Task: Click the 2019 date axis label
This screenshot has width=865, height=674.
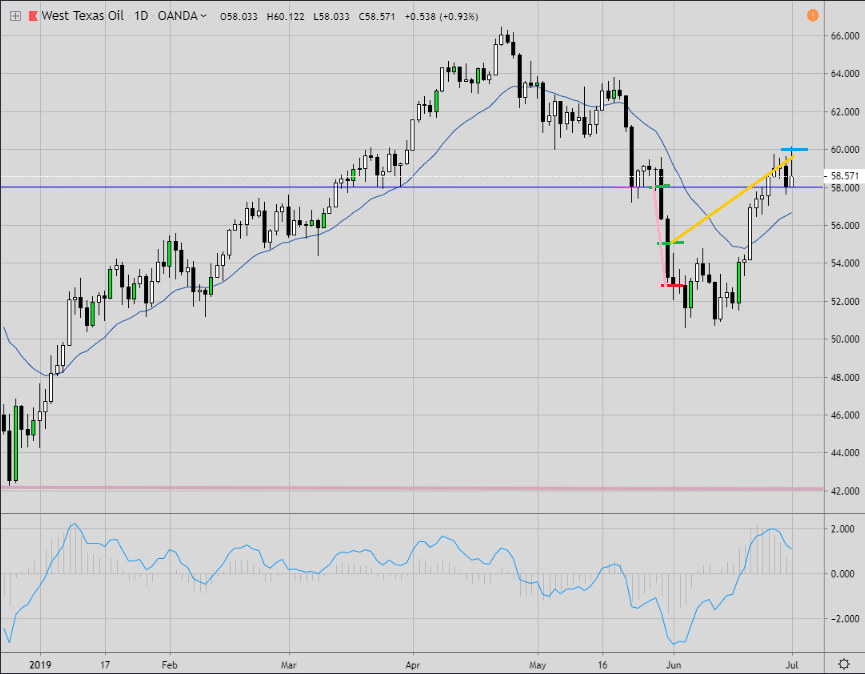Action: (40, 665)
